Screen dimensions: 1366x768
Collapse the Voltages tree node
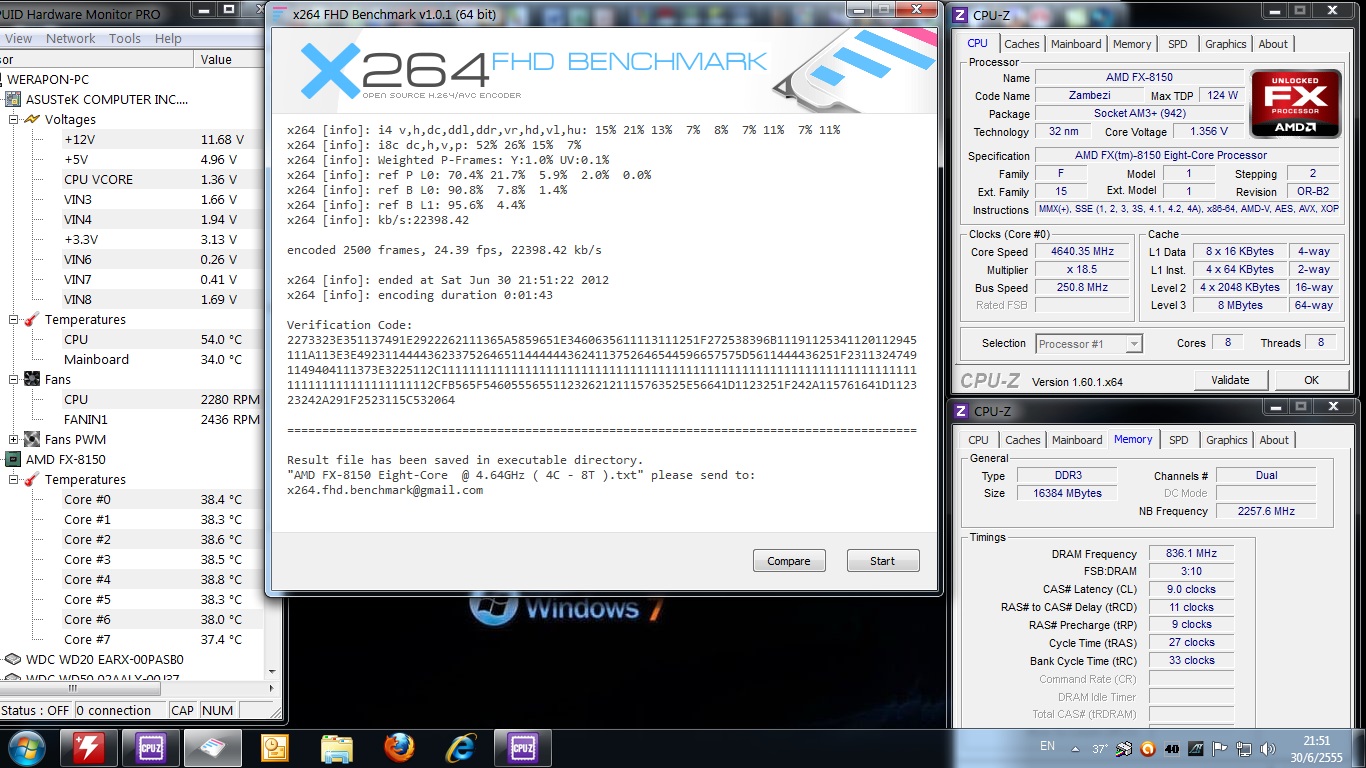pos(14,119)
